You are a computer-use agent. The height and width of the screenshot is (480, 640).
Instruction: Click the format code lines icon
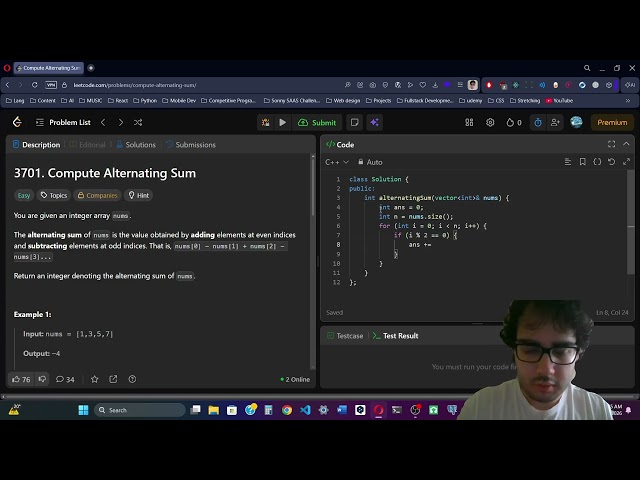tap(568, 162)
